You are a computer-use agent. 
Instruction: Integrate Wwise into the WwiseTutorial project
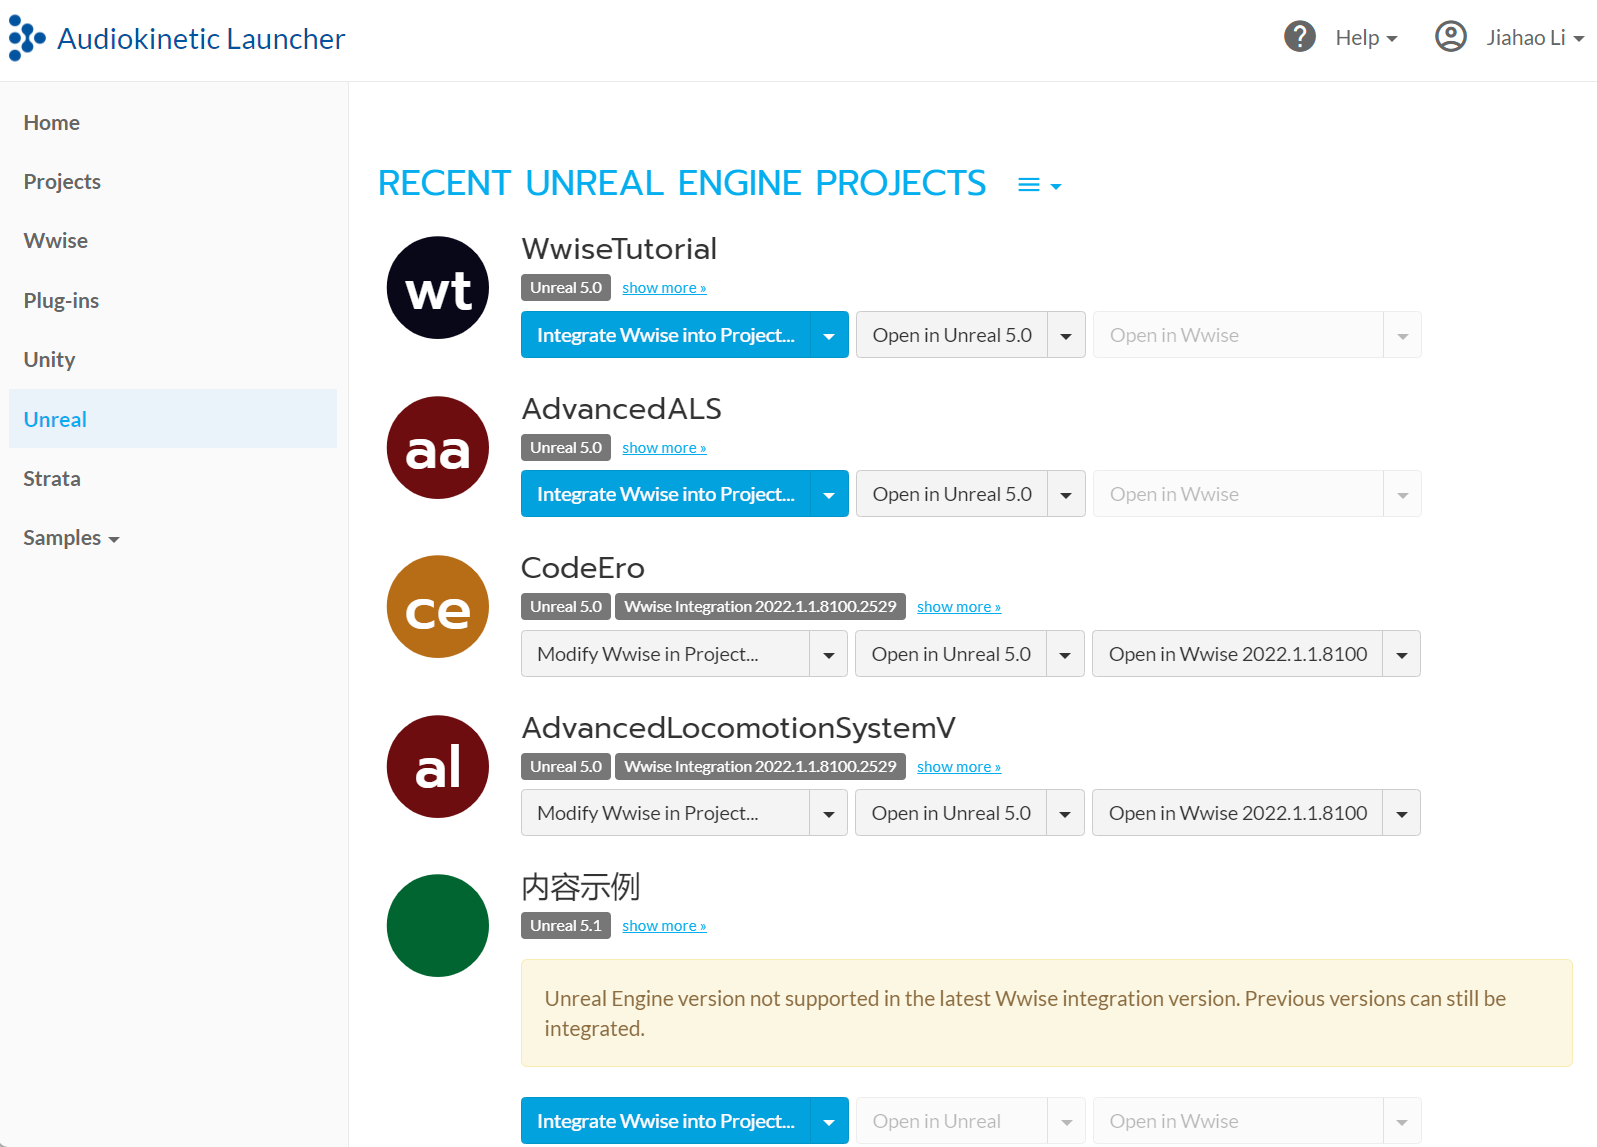pos(666,335)
